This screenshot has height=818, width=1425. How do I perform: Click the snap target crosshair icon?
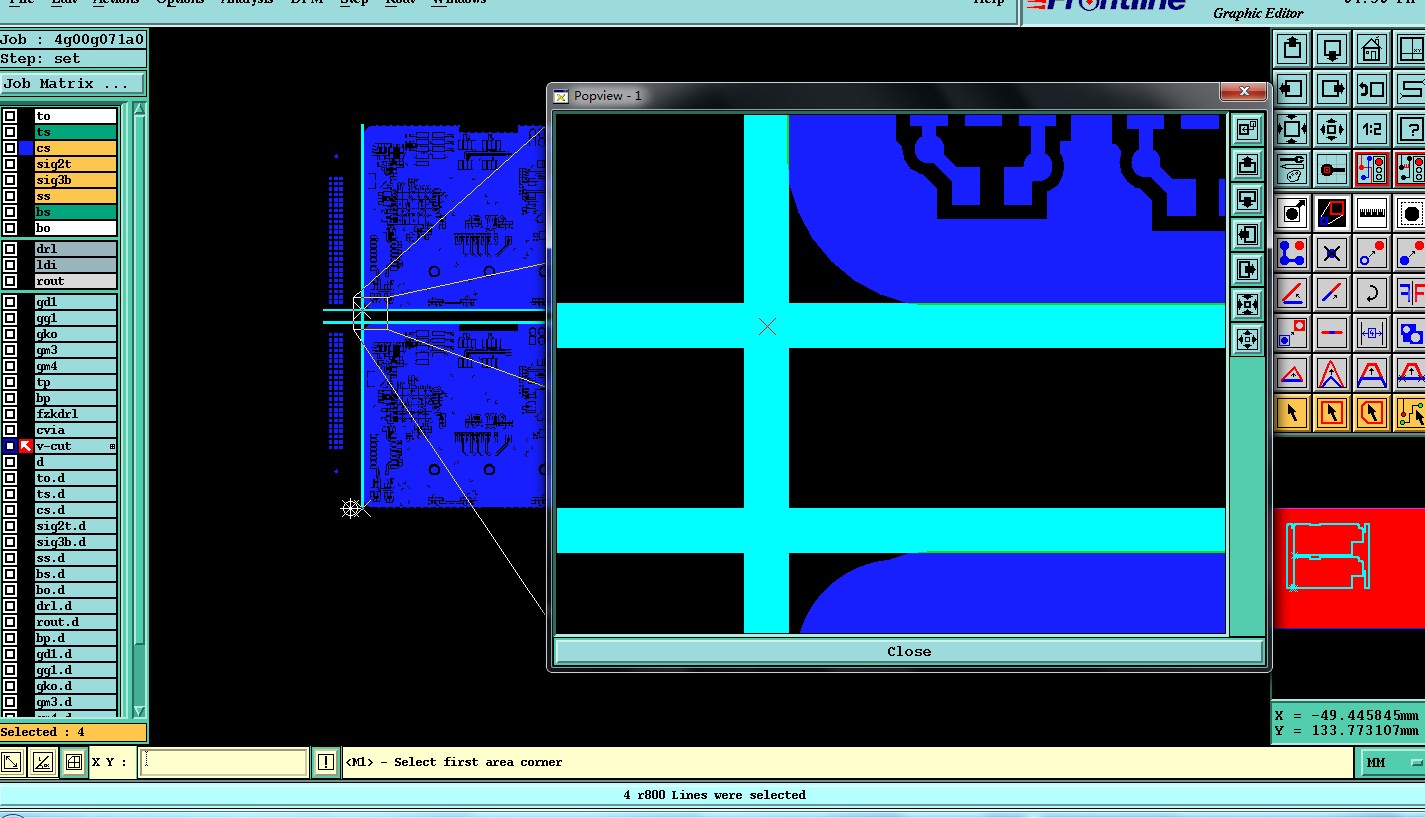click(1332, 169)
